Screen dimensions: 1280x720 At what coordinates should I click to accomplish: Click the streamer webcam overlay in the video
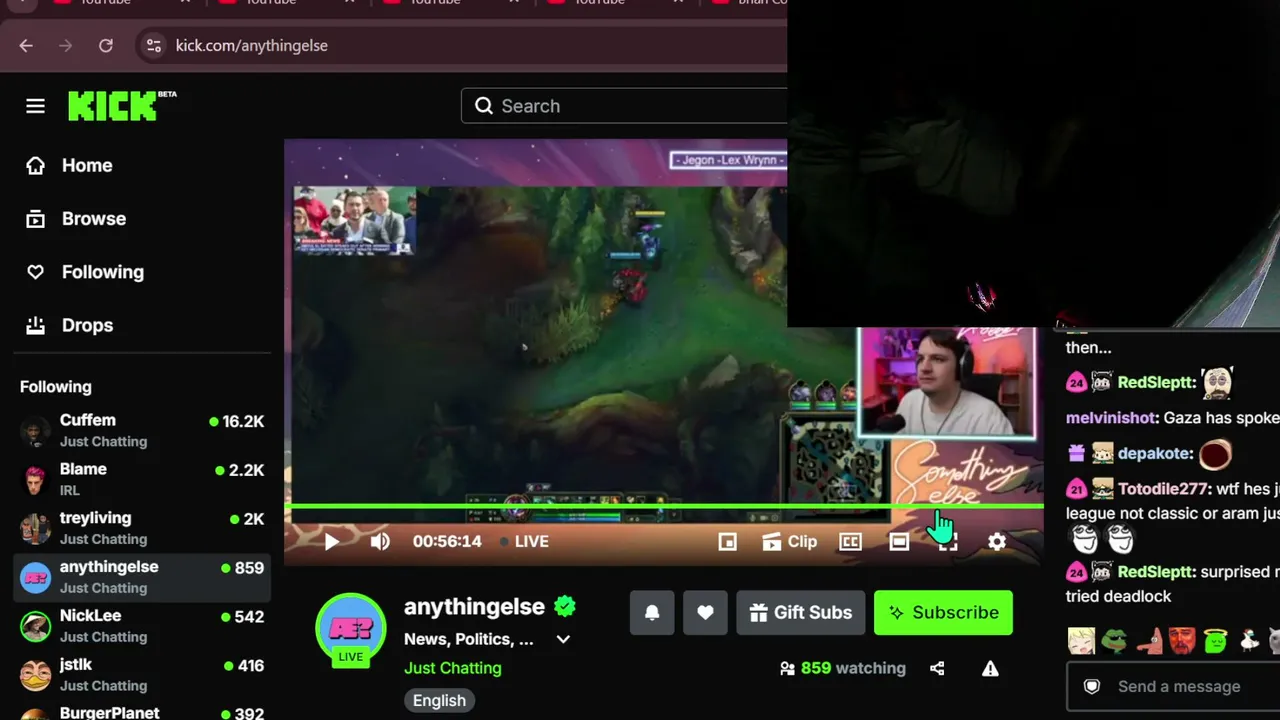tap(947, 382)
